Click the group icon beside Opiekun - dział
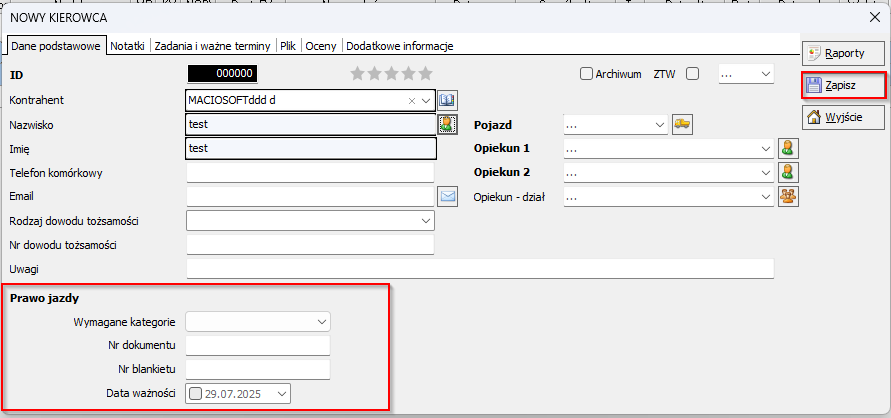 pos(789,197)
